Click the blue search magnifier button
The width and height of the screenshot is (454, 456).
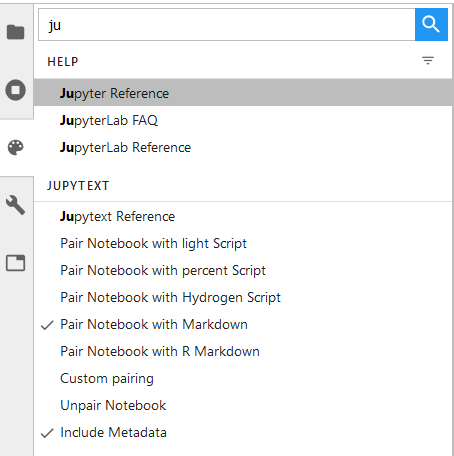tap(431, 25)
